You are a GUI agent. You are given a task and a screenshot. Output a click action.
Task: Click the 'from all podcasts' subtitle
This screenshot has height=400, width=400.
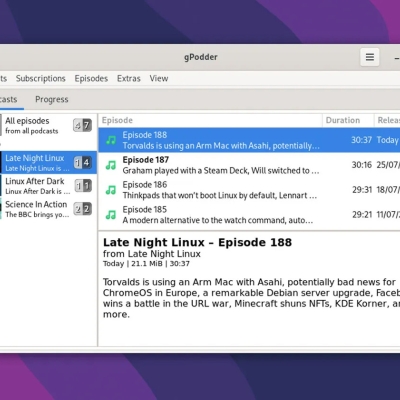click(32, 131)
